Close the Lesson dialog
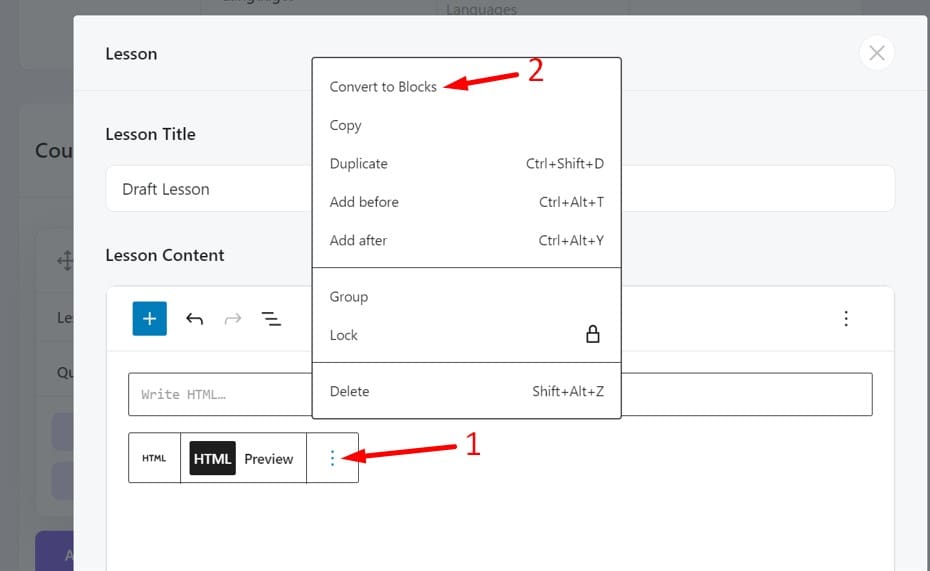Screen dimensions: 930x571 click(x=876, y=53)
